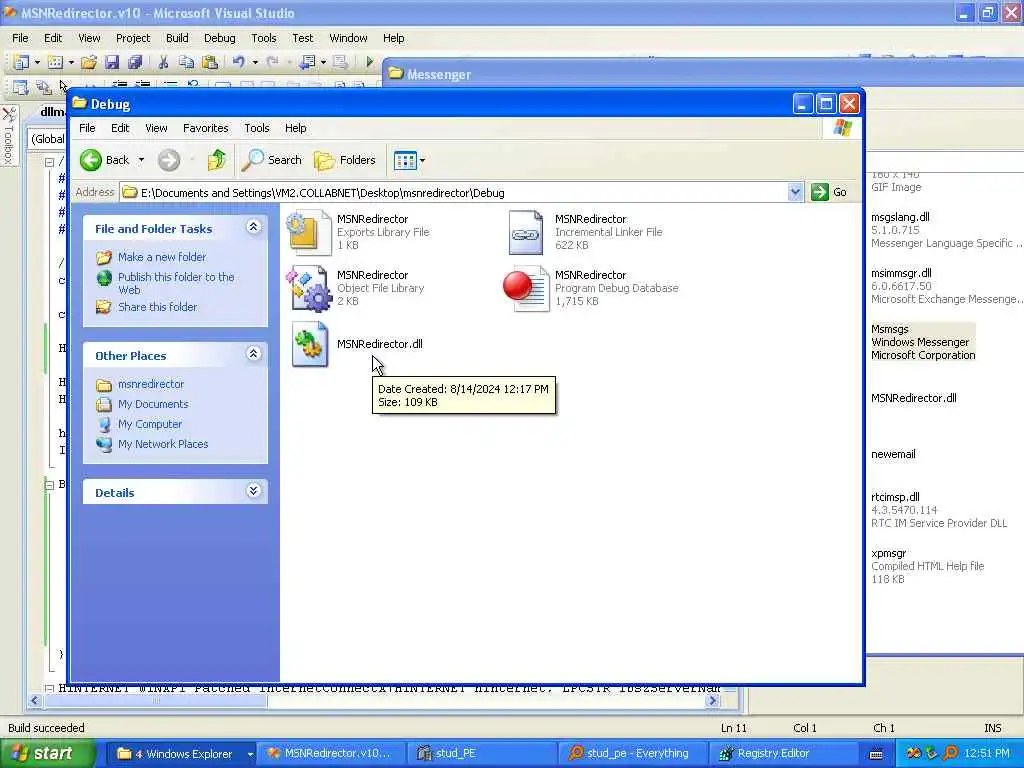Click the Save All icon in Visual Studio
The width and height of the screenshot is (1024, 768).
tap(135, 62)
